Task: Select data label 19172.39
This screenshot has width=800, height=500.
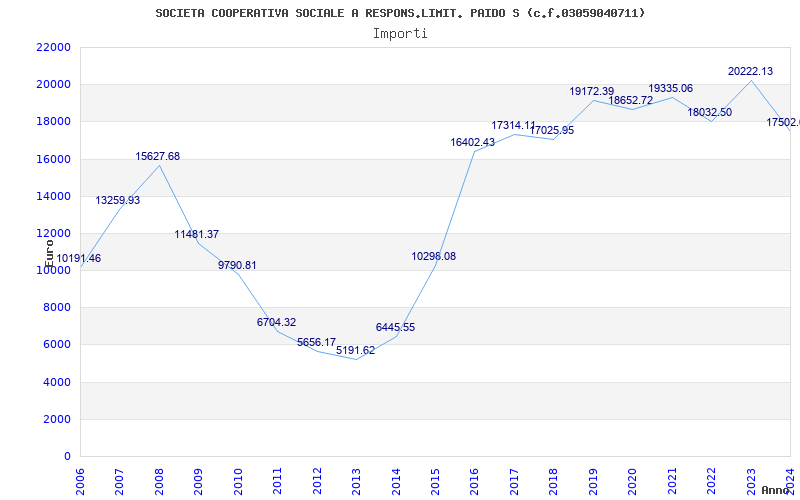Action: click(592, 91)
